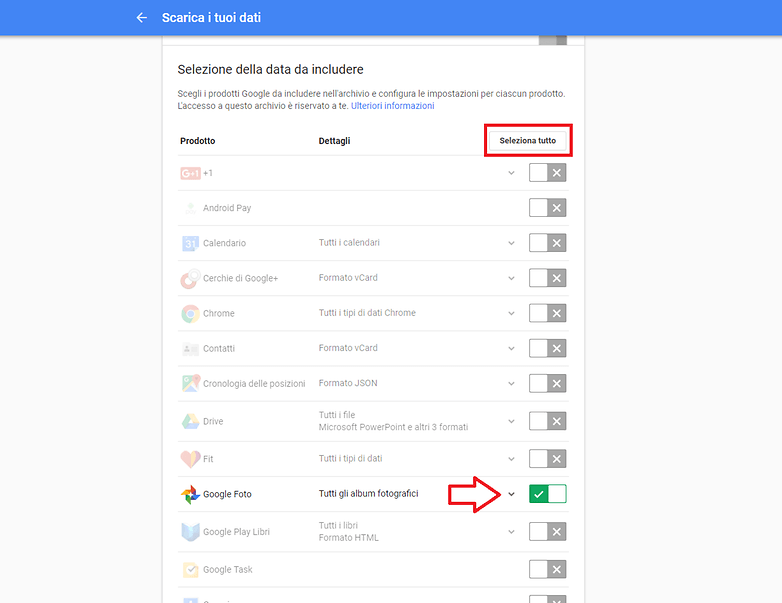Click the Chrome browser icon
Screen dimensions: 782x603
tap(190, 313)
